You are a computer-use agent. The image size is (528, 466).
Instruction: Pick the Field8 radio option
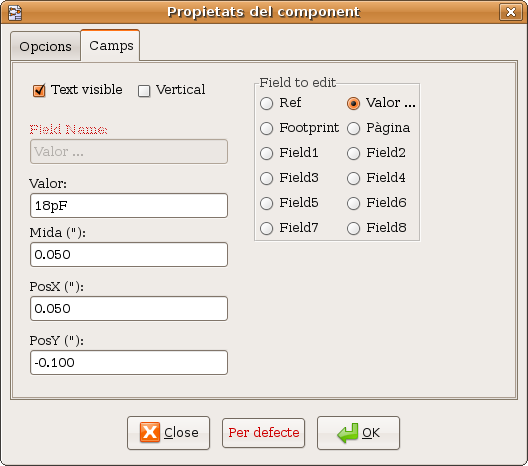coord(354,228)
